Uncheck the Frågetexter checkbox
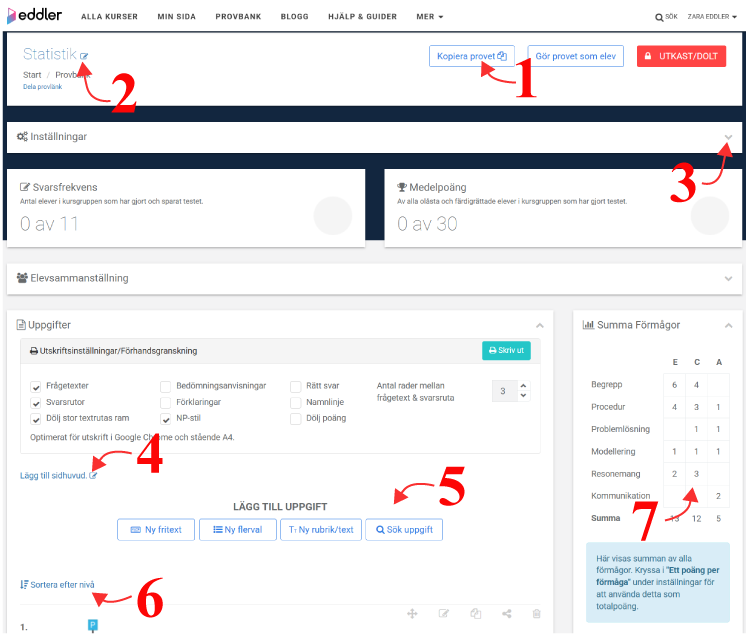 [36, 386]
